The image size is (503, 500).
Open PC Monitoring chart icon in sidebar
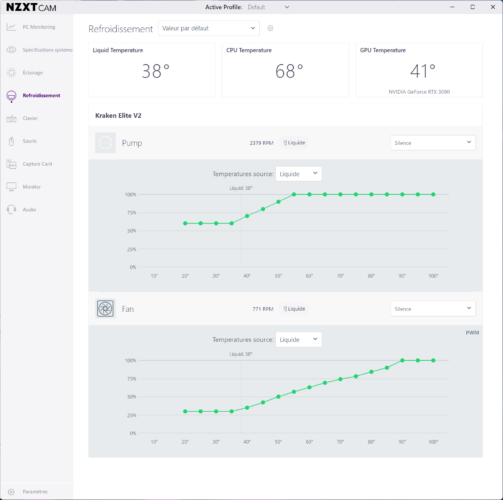point(11,27)
